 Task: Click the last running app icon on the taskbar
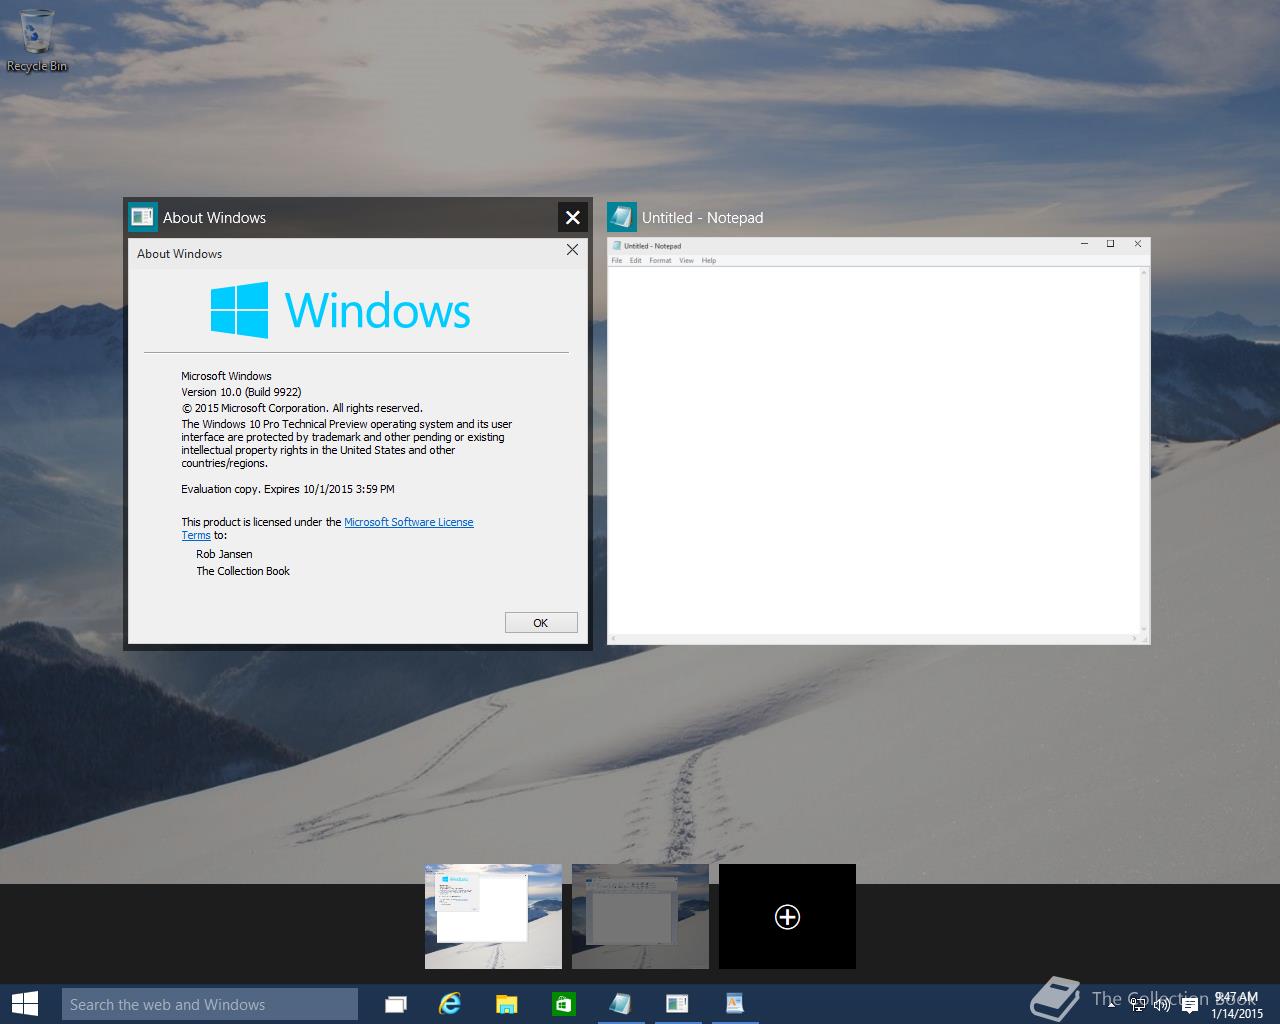click(x=735, y=1004)
